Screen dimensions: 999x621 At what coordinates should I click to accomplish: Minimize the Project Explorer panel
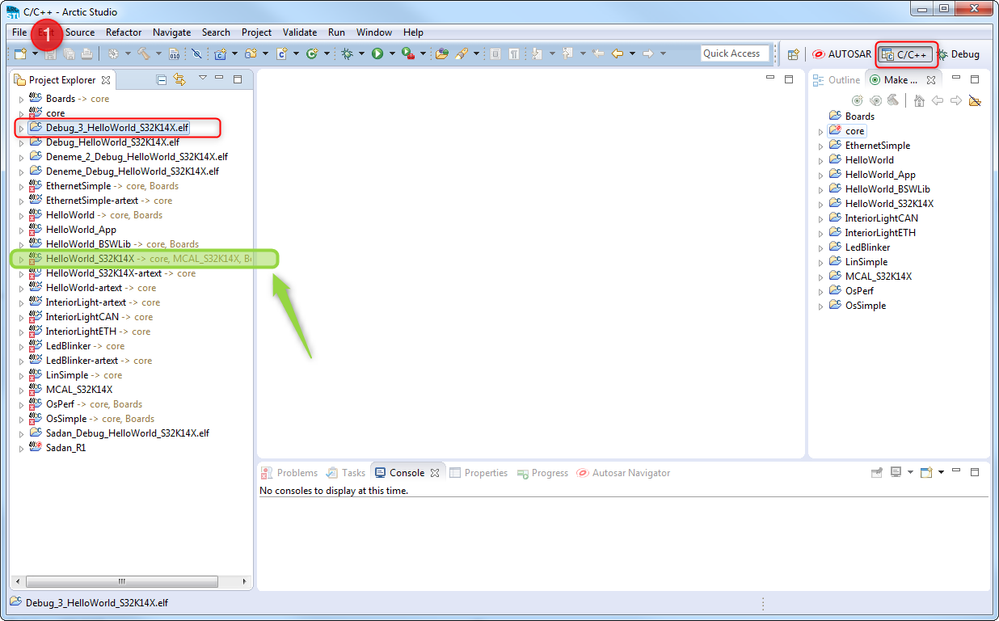219,78
